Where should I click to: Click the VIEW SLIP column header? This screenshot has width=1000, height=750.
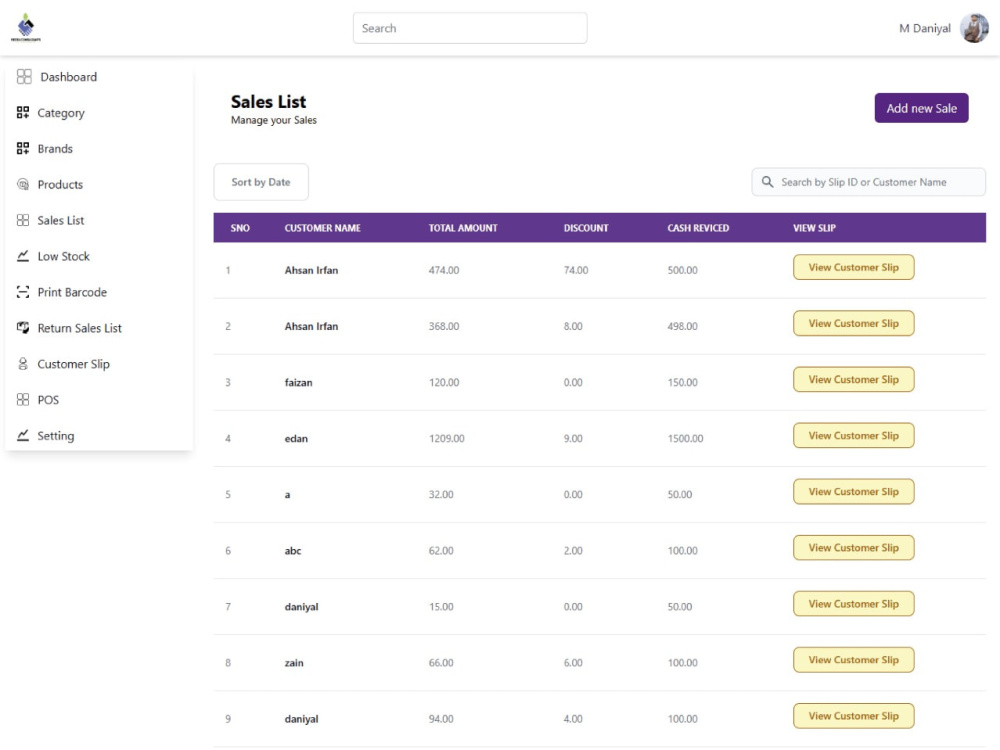814,228
